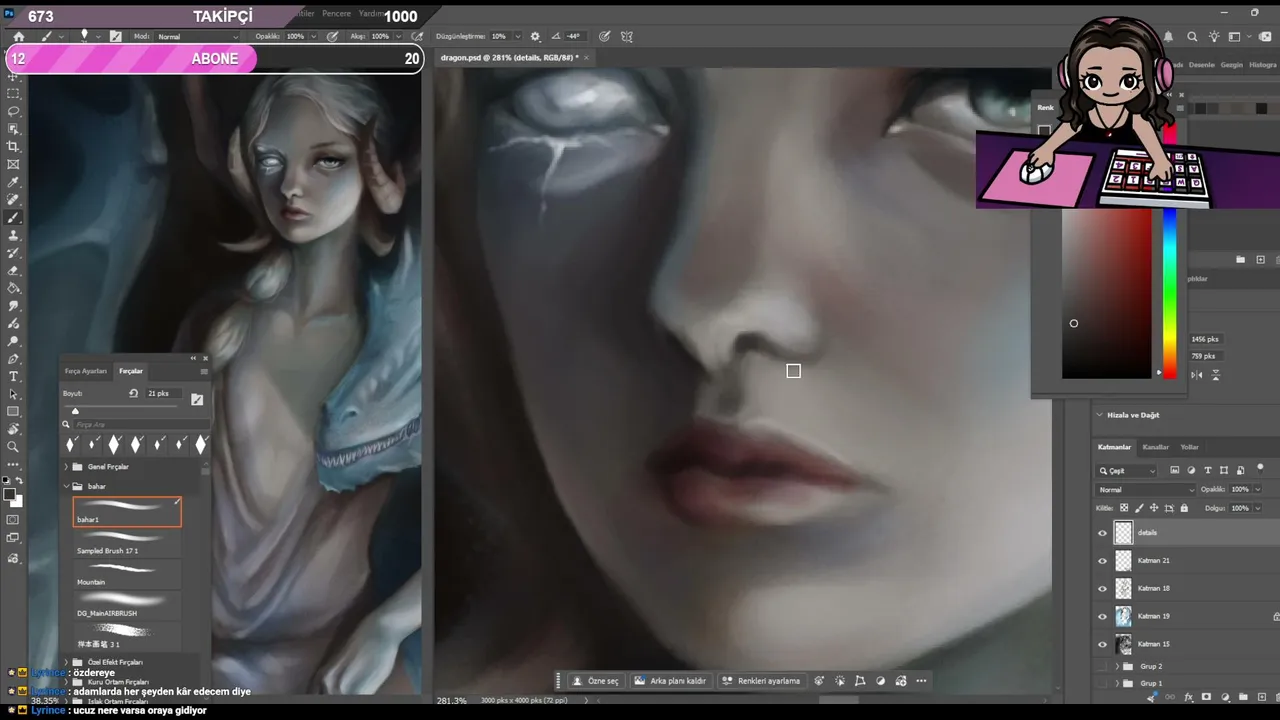The width and height of the screenshot is (1280, 720).
Task: Click the brush size slider handle
Action: [x=75, y=410]
